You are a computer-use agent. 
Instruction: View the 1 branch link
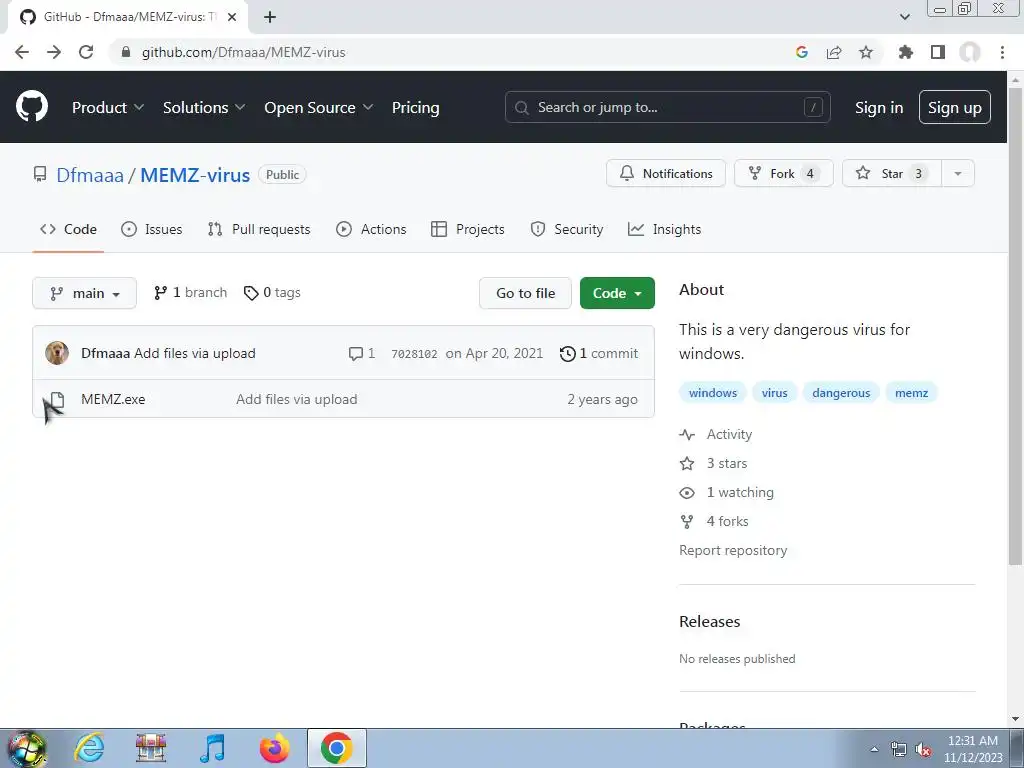click(x=190, y=293)
